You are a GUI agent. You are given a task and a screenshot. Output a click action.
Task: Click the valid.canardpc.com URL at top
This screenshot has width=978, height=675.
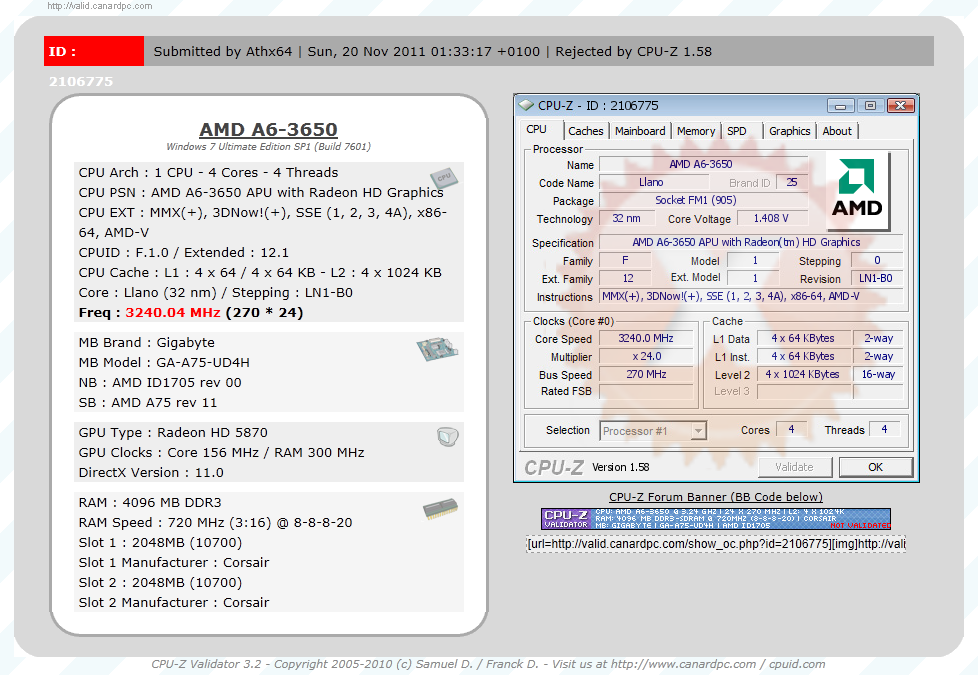100,6
